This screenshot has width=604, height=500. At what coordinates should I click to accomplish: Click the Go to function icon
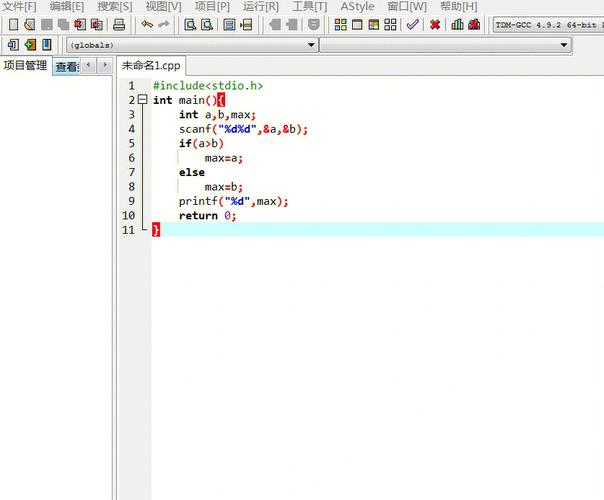229,25
